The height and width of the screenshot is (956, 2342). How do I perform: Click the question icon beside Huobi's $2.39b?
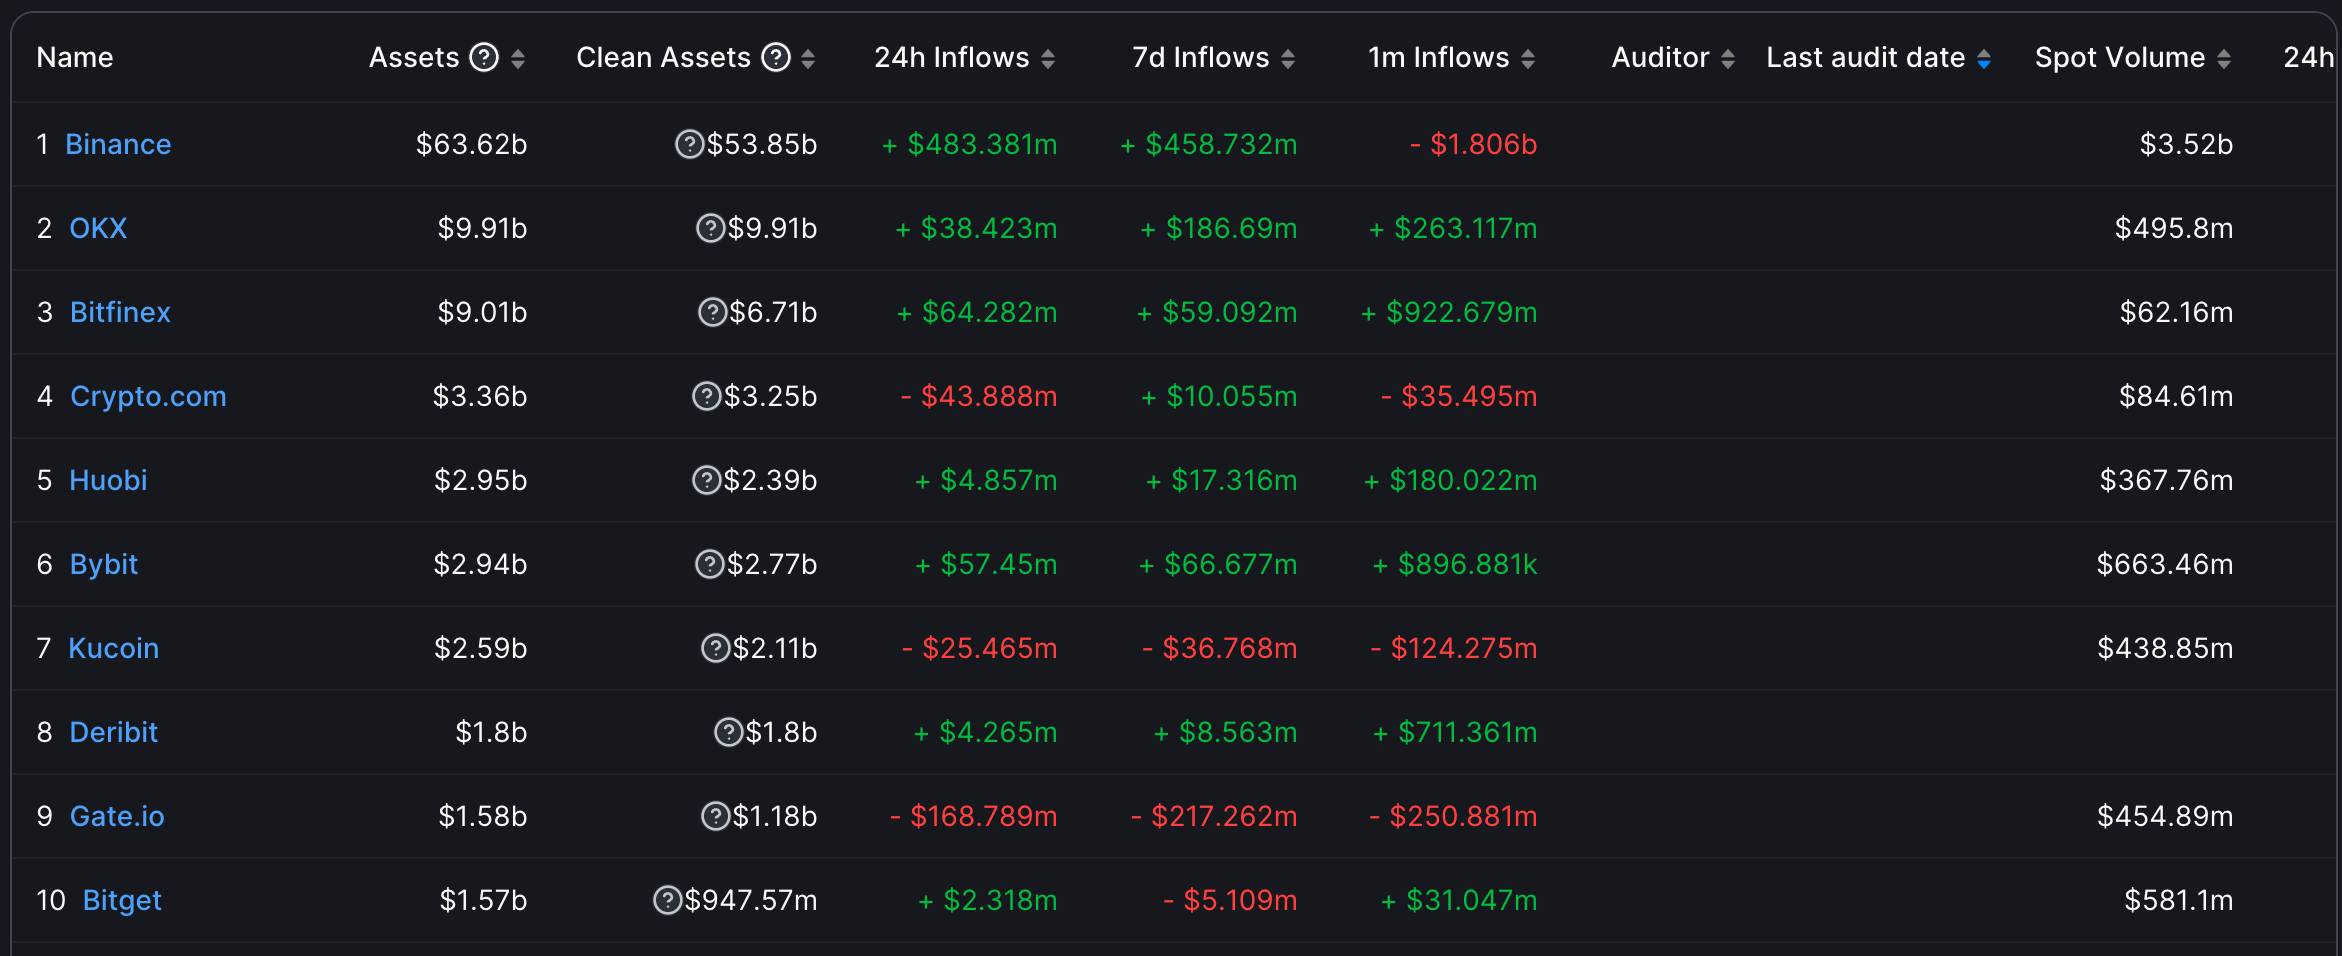[x=706, y=481]
